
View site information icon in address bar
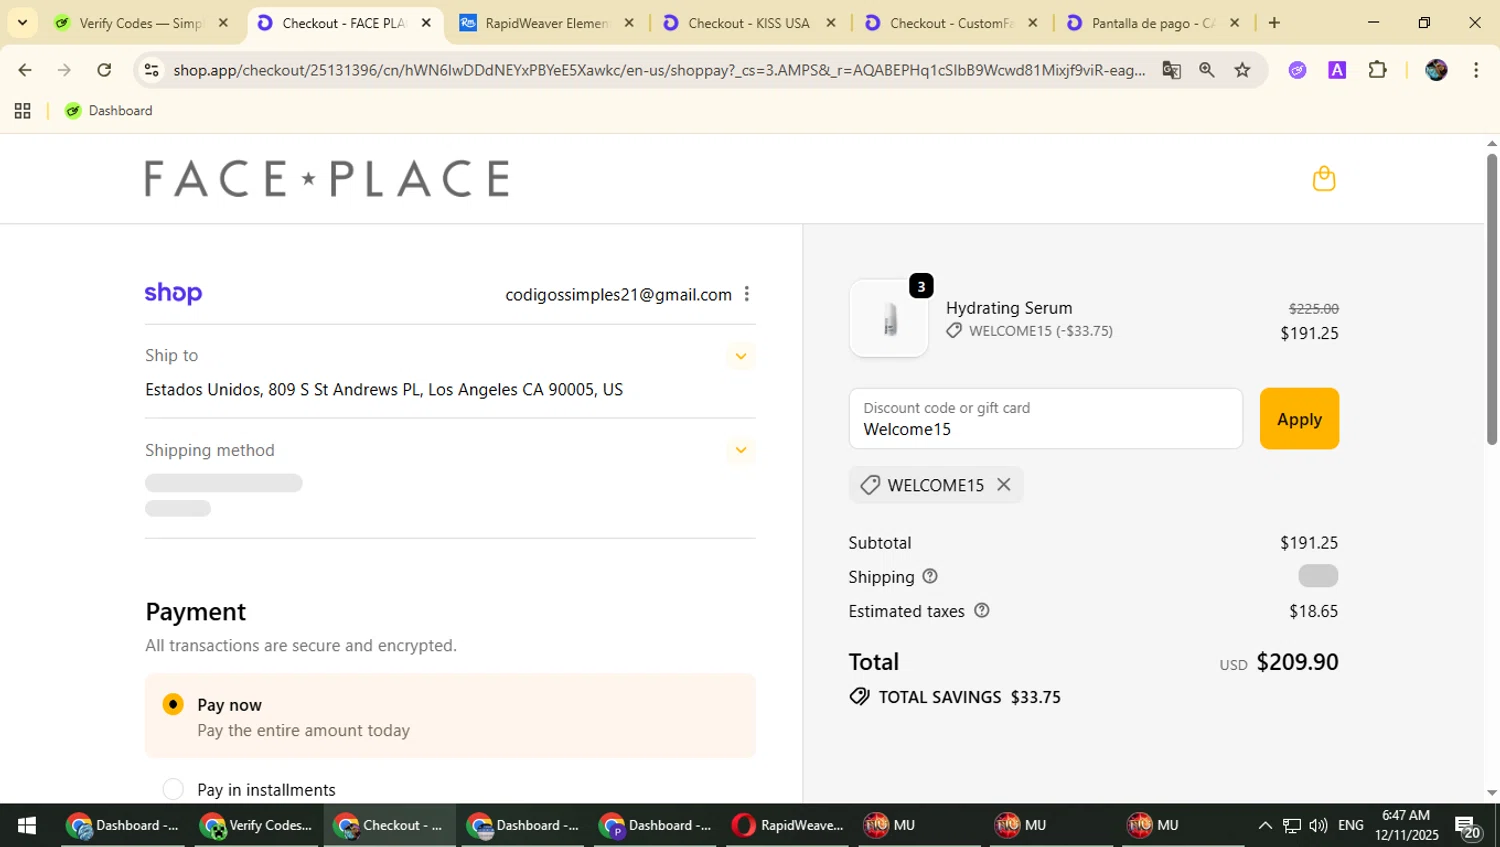[x=152, y=70]
